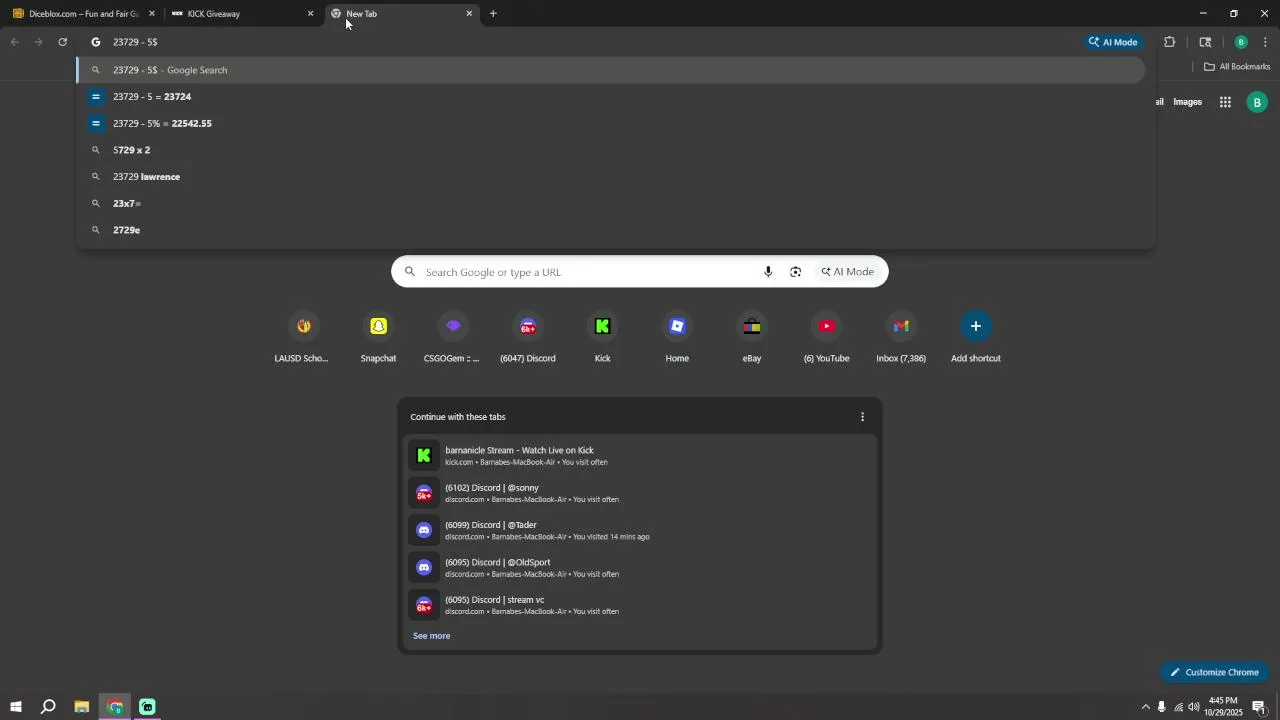Click the See more link

(x=432, y=636)
